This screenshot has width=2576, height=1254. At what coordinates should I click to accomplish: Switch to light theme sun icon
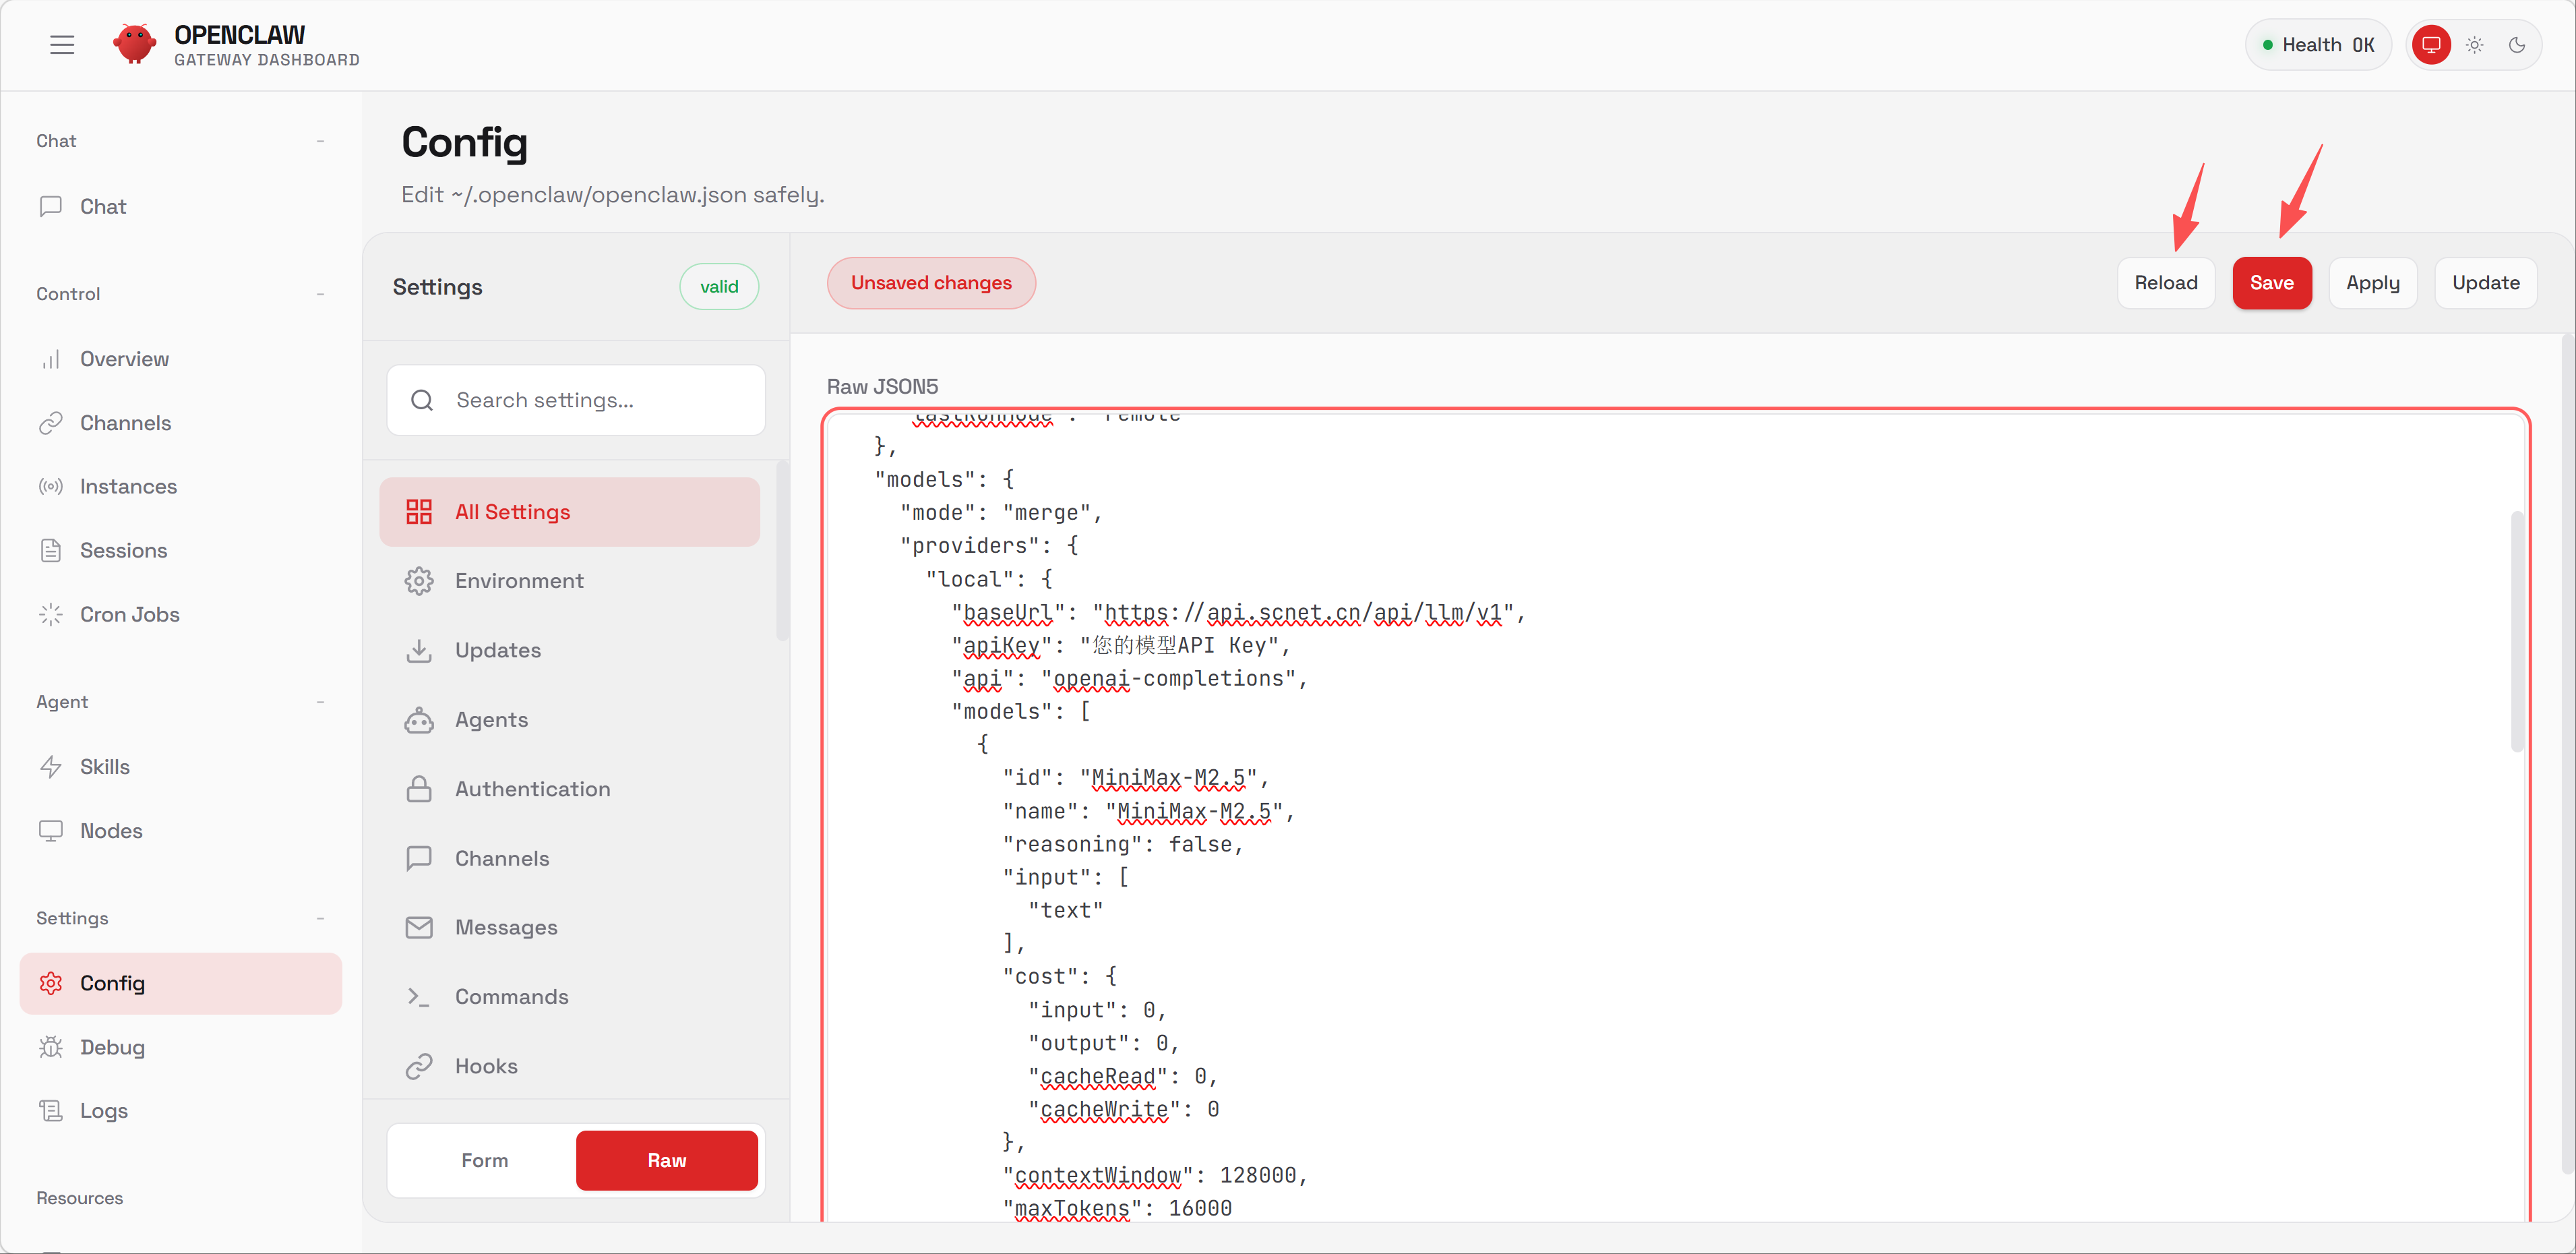click(x=2474, y=45)
